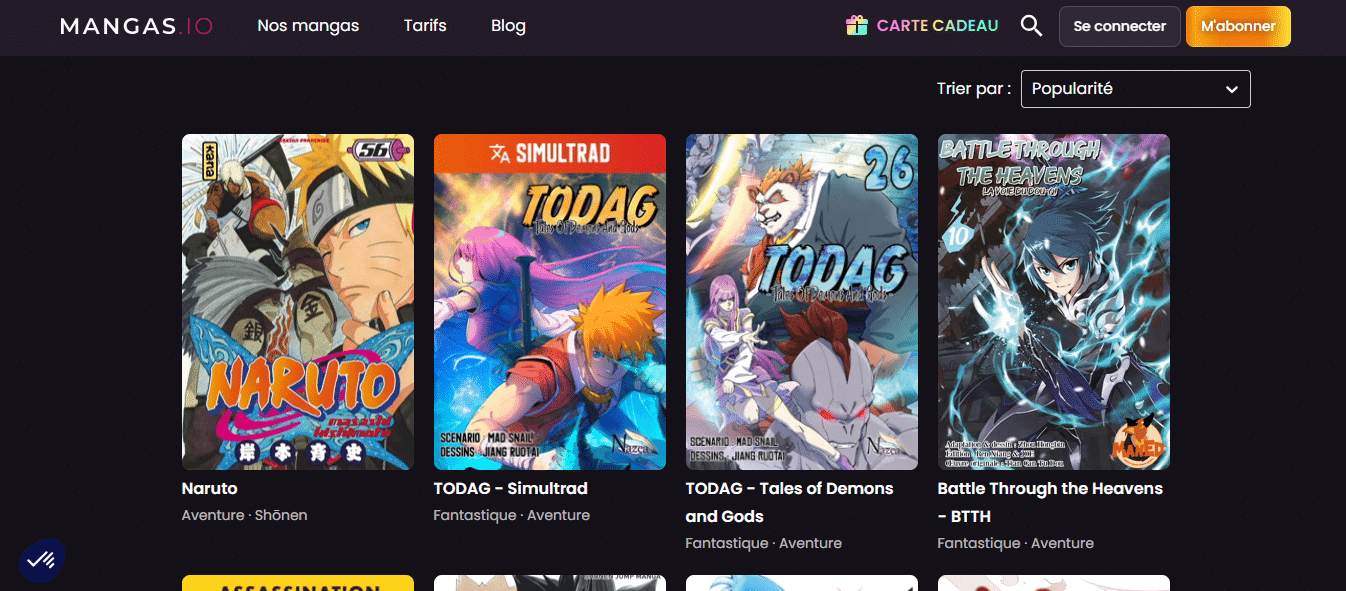Go to the MANGAS.IO home logo
The height and width of the screenshot is (591, 1346).
click(136, 27)
